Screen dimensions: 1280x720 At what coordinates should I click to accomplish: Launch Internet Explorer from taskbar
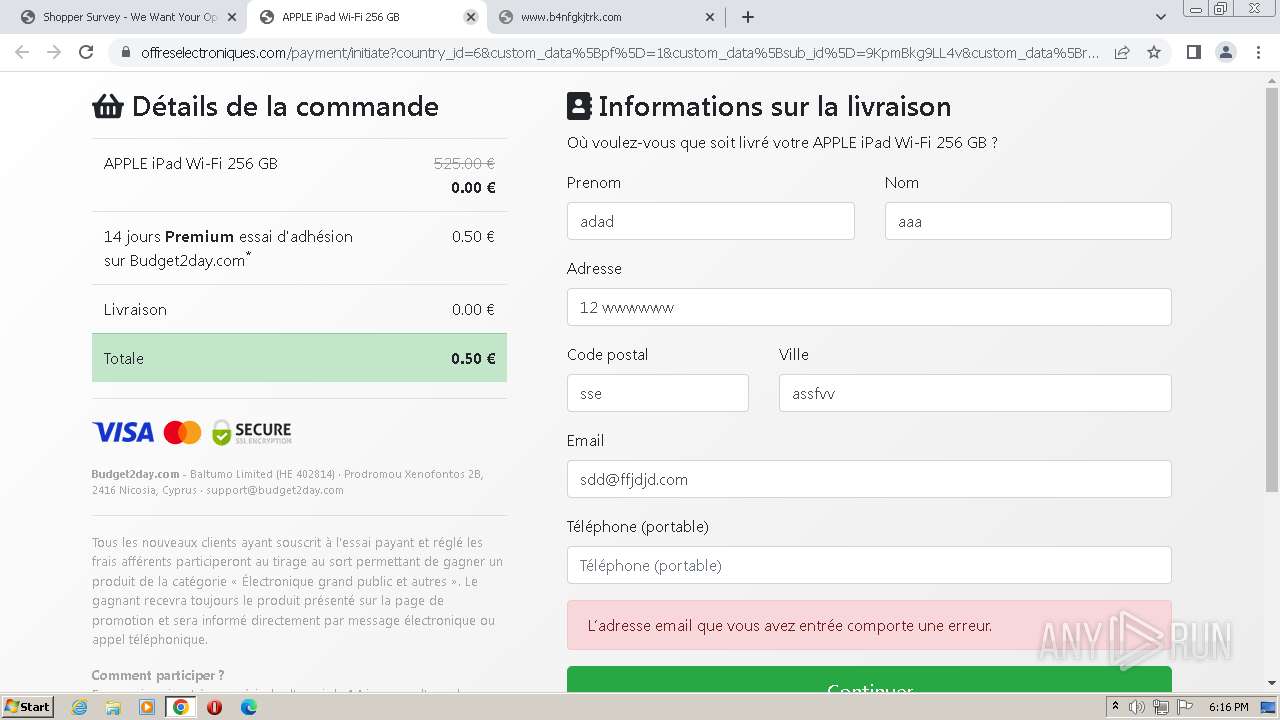(x=80, y=707)
